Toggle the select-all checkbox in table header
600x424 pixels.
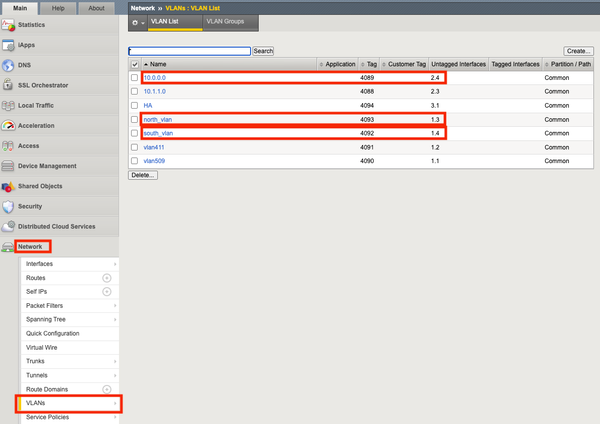(x=135, y=64)
